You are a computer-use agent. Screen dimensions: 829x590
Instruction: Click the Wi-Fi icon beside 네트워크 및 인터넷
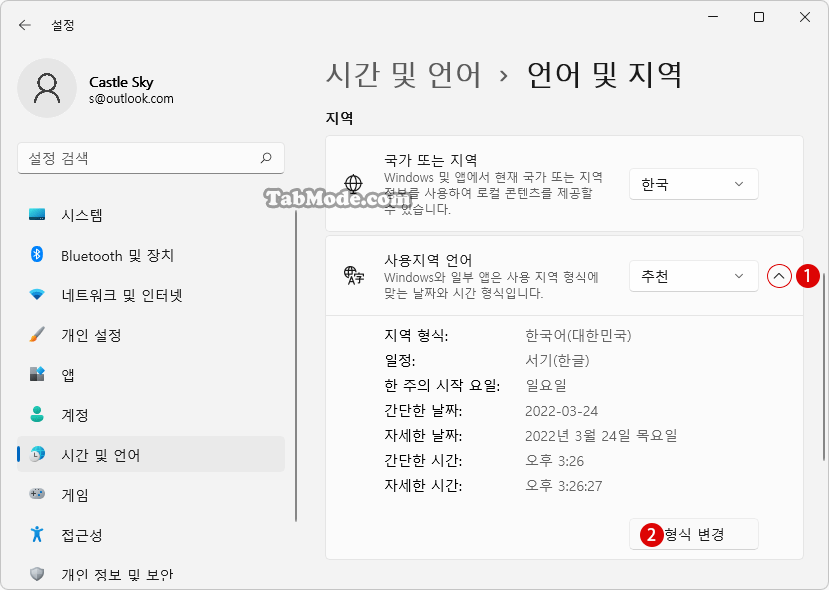coord(37,294)
